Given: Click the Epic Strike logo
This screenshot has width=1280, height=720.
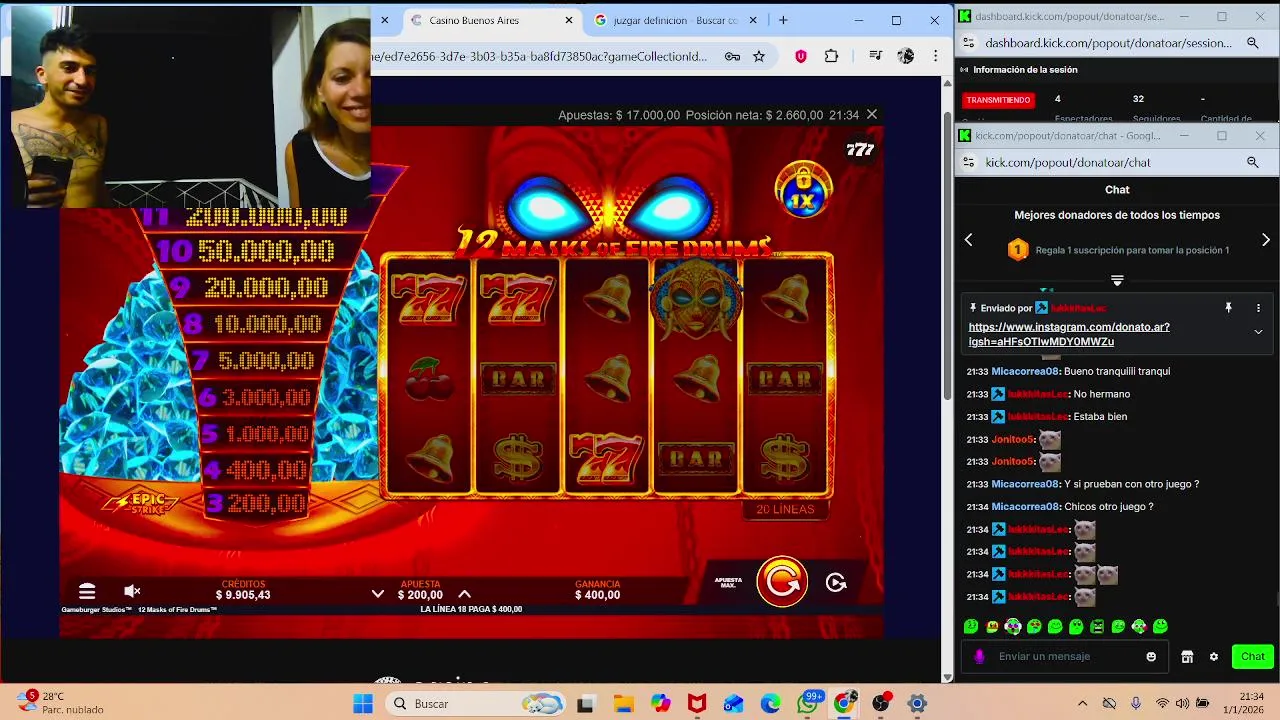Looking at the screenshot, I should click(141, 502).
